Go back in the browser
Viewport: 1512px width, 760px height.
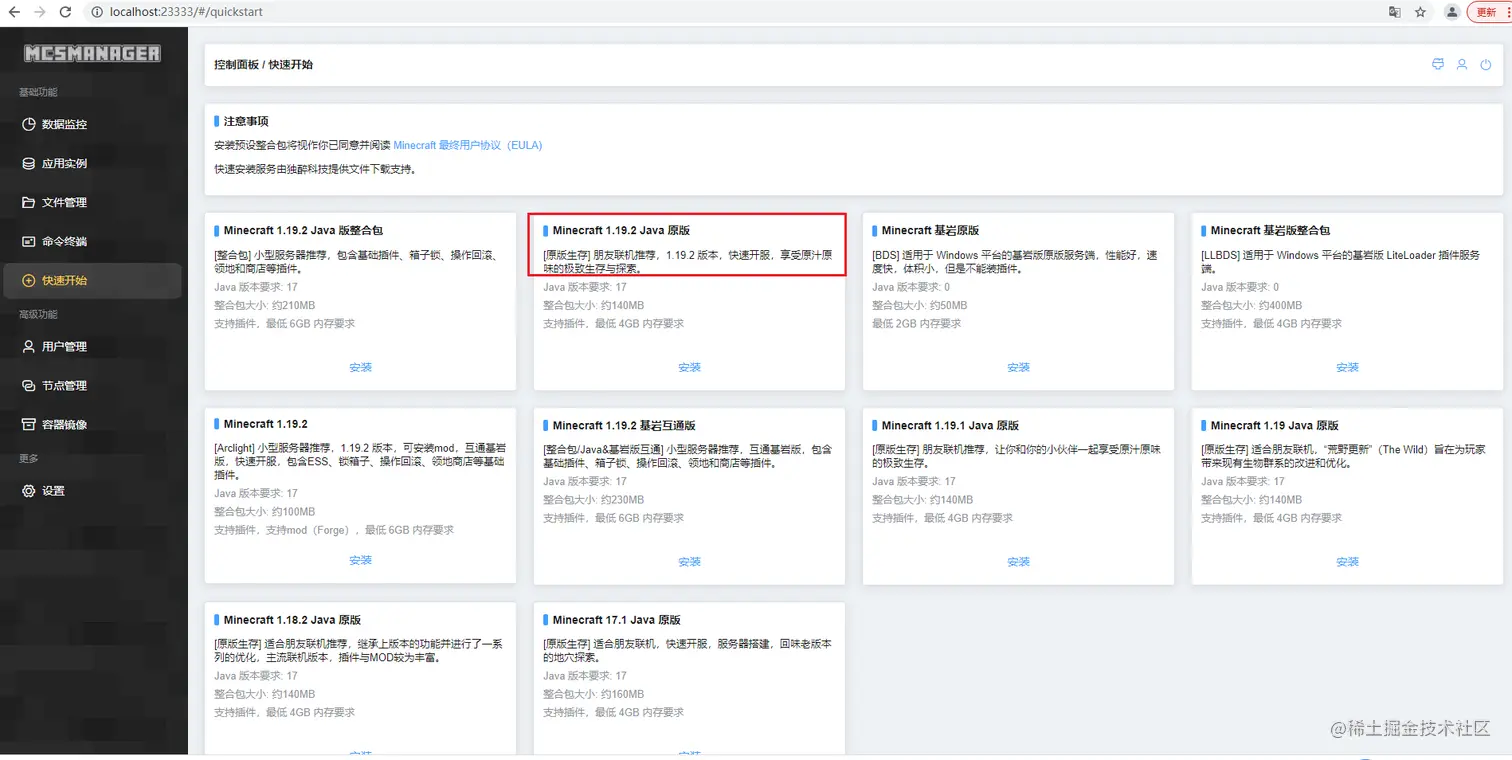[x=15, y=12]
